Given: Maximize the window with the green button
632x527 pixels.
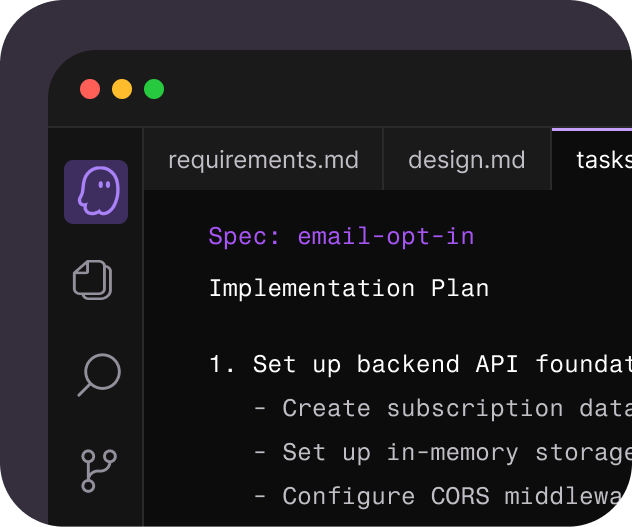Looking at the screenshot, I should click(x=154, y=89).
